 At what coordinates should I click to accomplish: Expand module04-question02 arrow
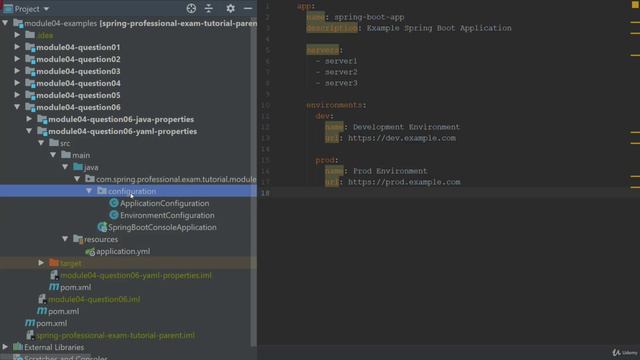click(x=17, y=59)
